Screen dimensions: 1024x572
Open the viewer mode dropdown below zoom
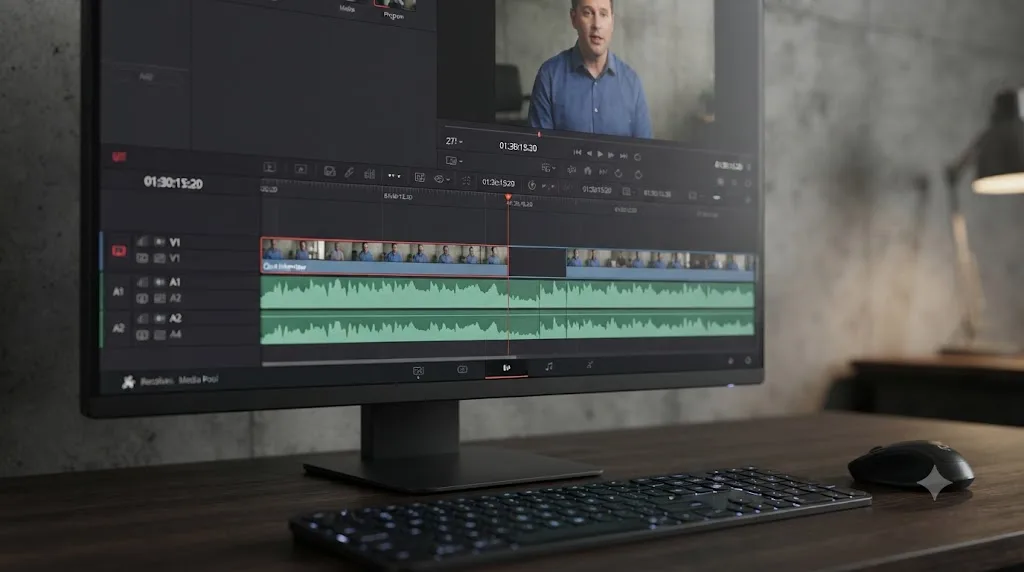pyautogui.click(x=454, y=160)
